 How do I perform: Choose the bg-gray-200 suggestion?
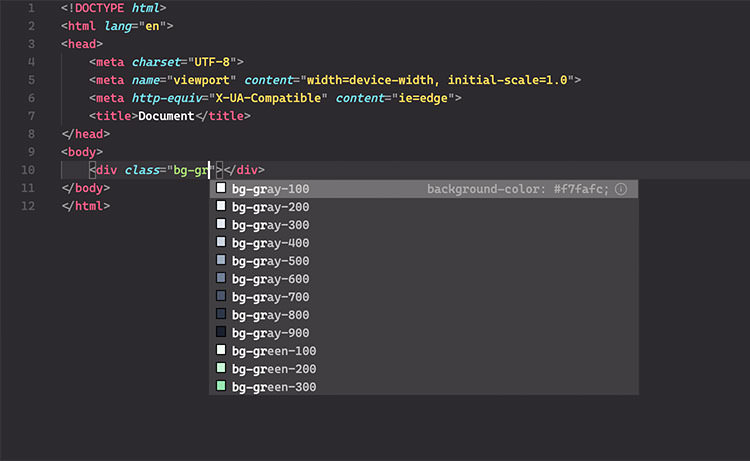click(424, 207)
